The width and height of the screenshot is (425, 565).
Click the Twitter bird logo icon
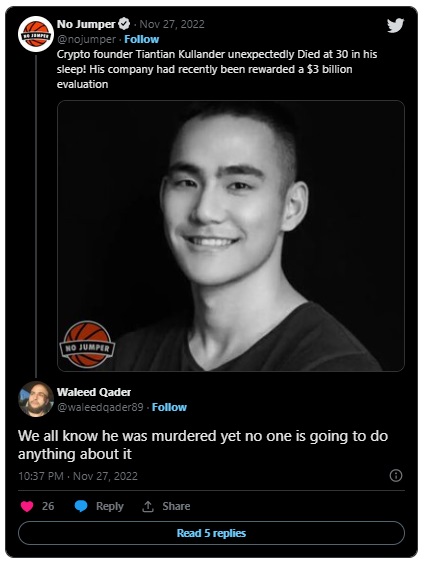pyautogui.click(x=395, y=26)
